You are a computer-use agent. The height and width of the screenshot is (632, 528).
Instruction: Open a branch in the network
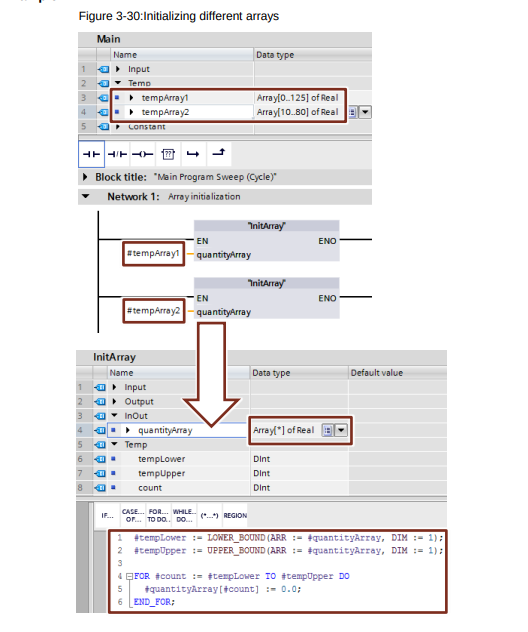click(x=193, y=154)
